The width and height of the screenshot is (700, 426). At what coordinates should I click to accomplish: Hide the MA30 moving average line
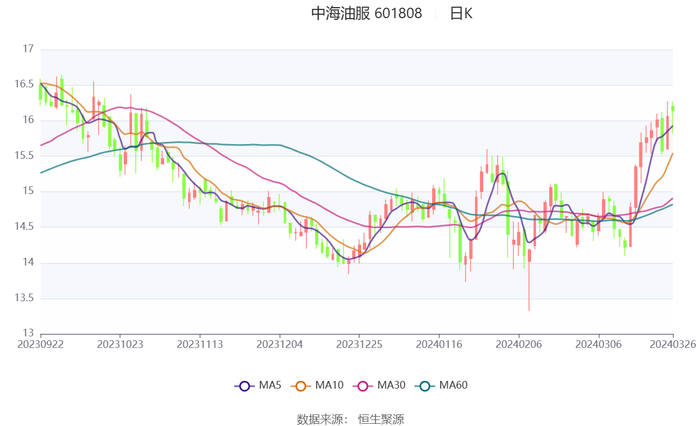[368, 385]
